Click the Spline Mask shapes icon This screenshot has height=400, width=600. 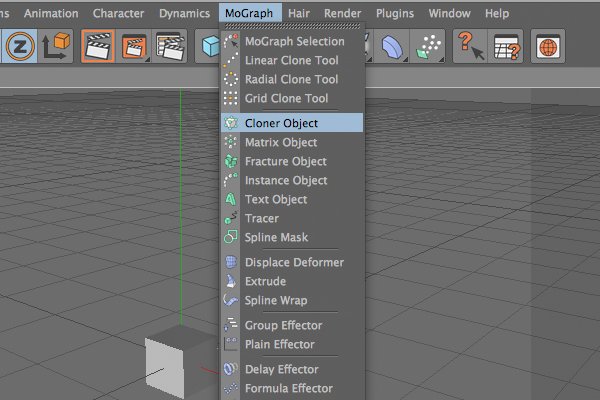click(231, 237)
